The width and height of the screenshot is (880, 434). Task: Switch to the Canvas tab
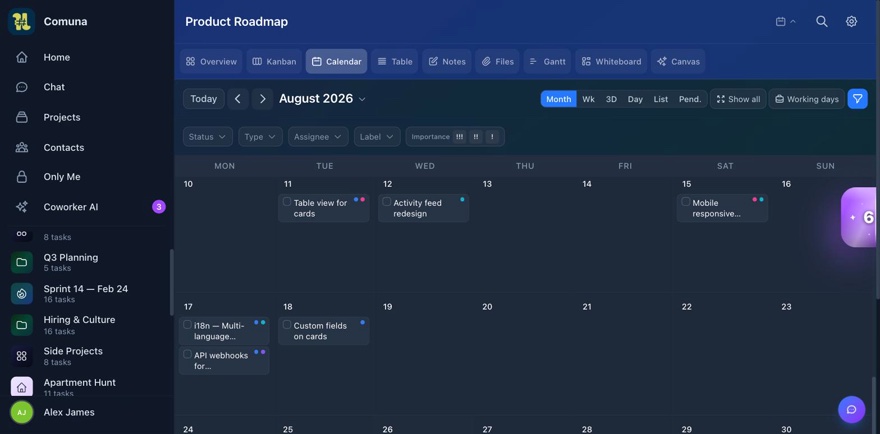(678, 61)
